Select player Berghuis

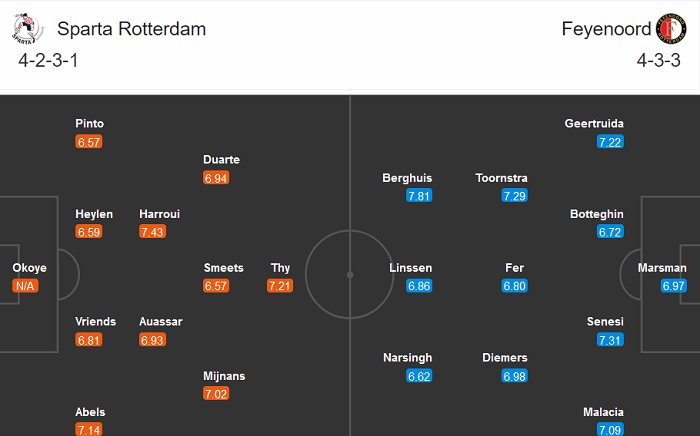coord(407,178)
